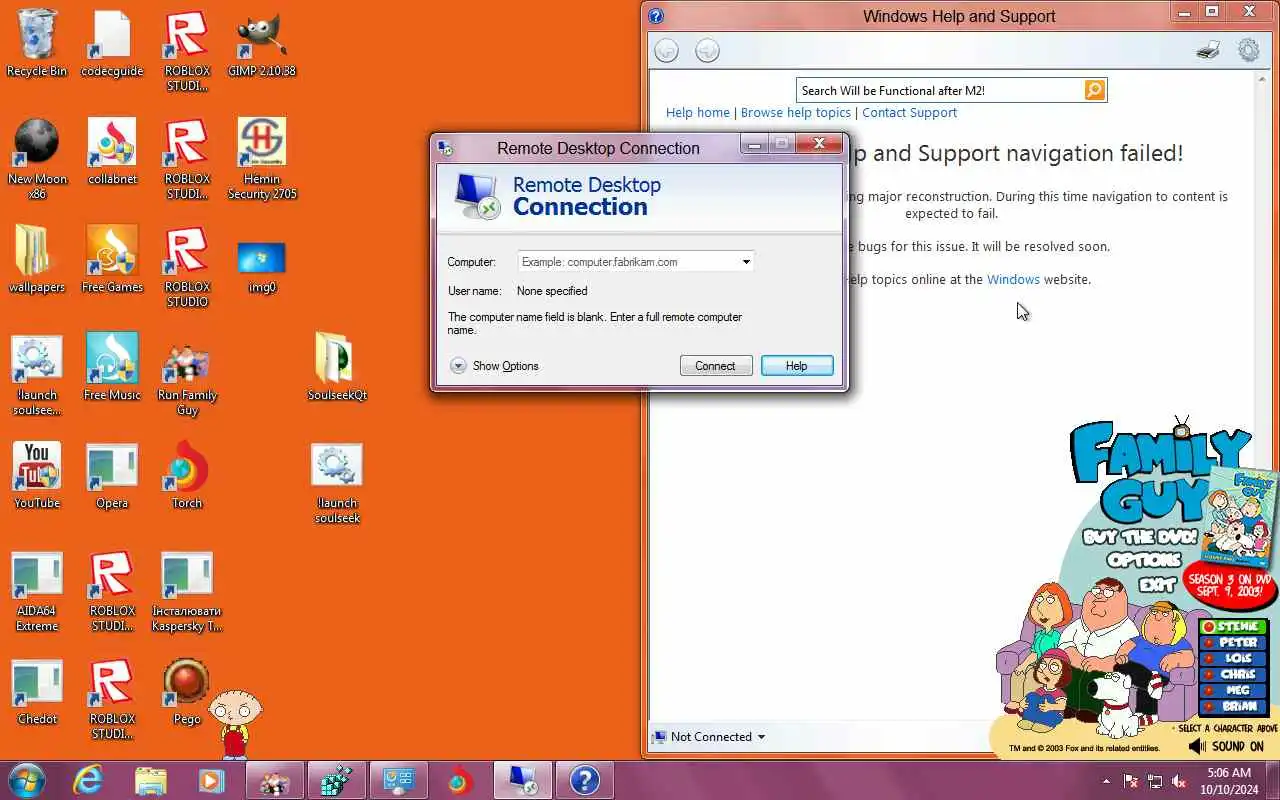Open Windows Media Player taskbar icon
1280x800 pixels.
coord(211,780)
